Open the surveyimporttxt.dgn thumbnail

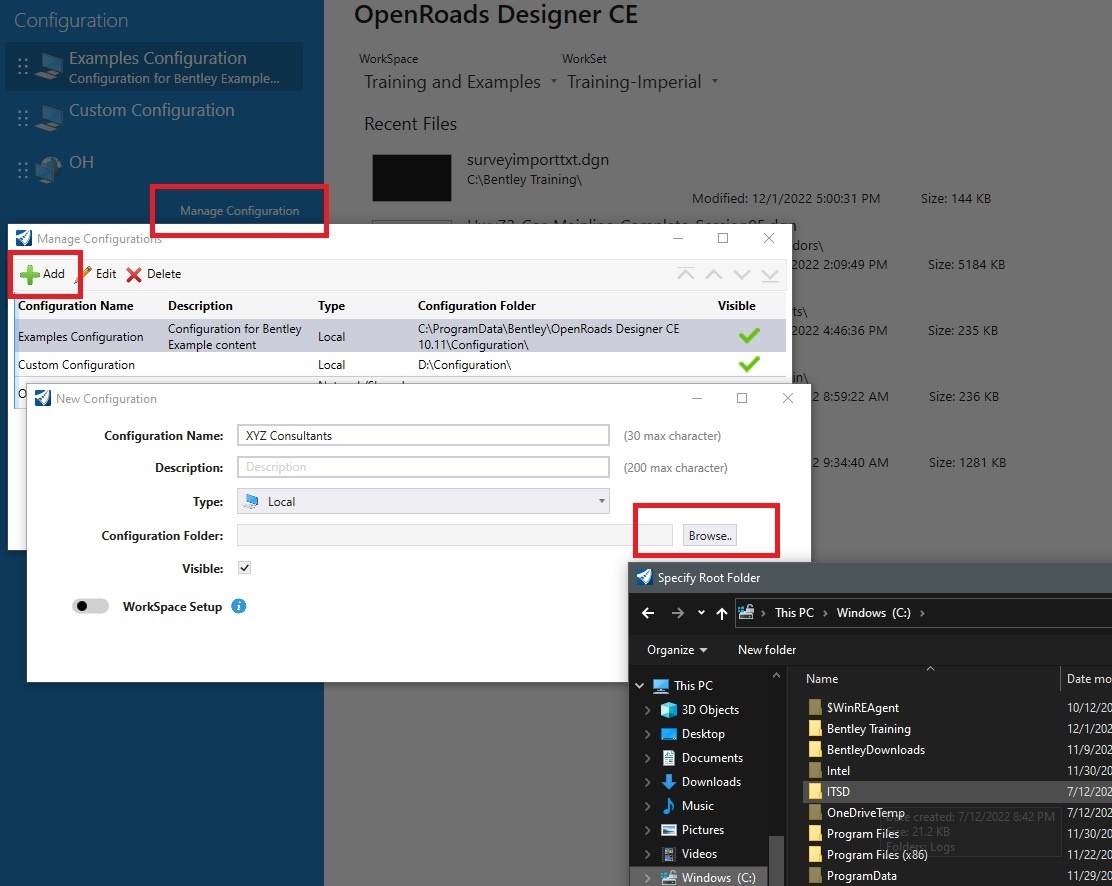(412, 178)
